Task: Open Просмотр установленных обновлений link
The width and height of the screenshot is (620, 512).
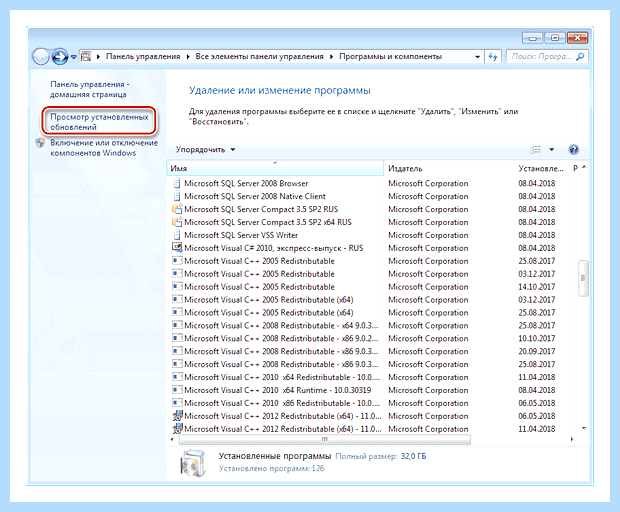Action: pyautogui.click(x=99, y=122)
